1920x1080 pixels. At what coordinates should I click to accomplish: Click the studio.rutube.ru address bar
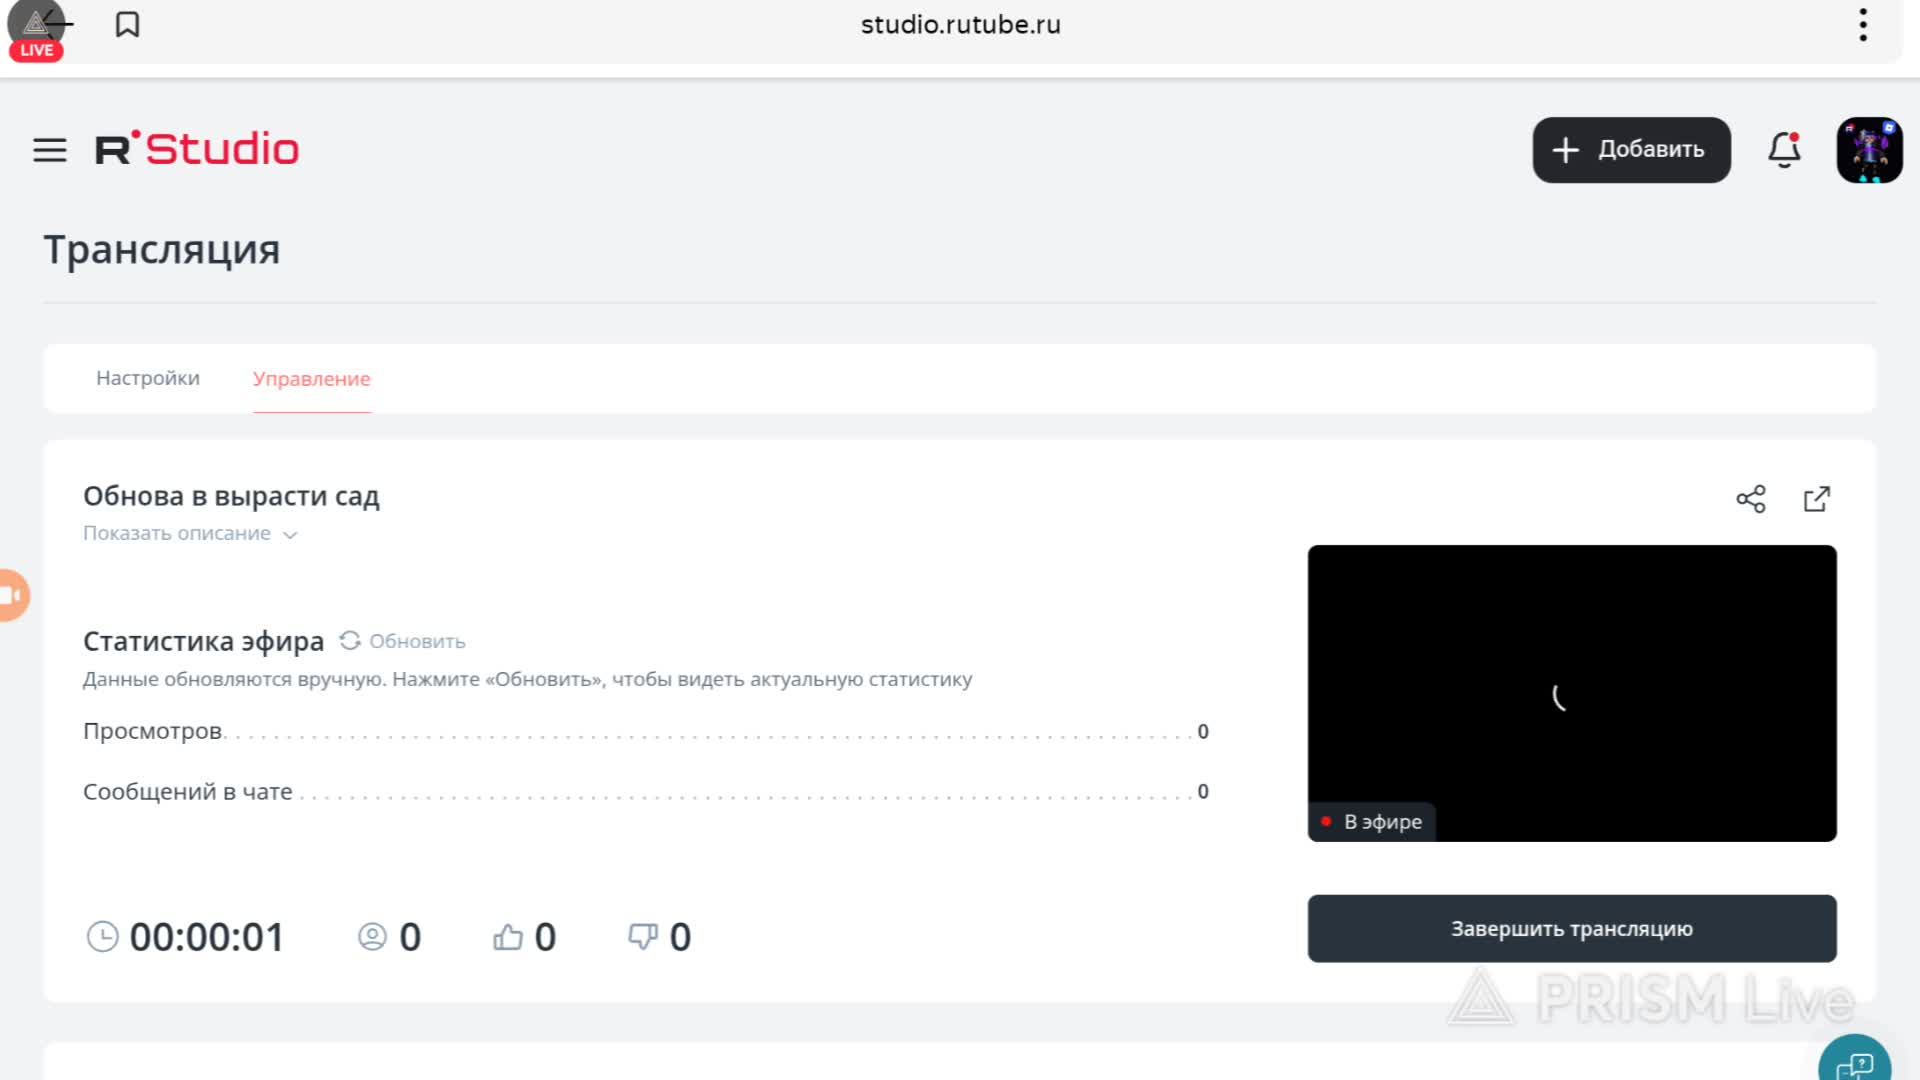coord(960,25)
